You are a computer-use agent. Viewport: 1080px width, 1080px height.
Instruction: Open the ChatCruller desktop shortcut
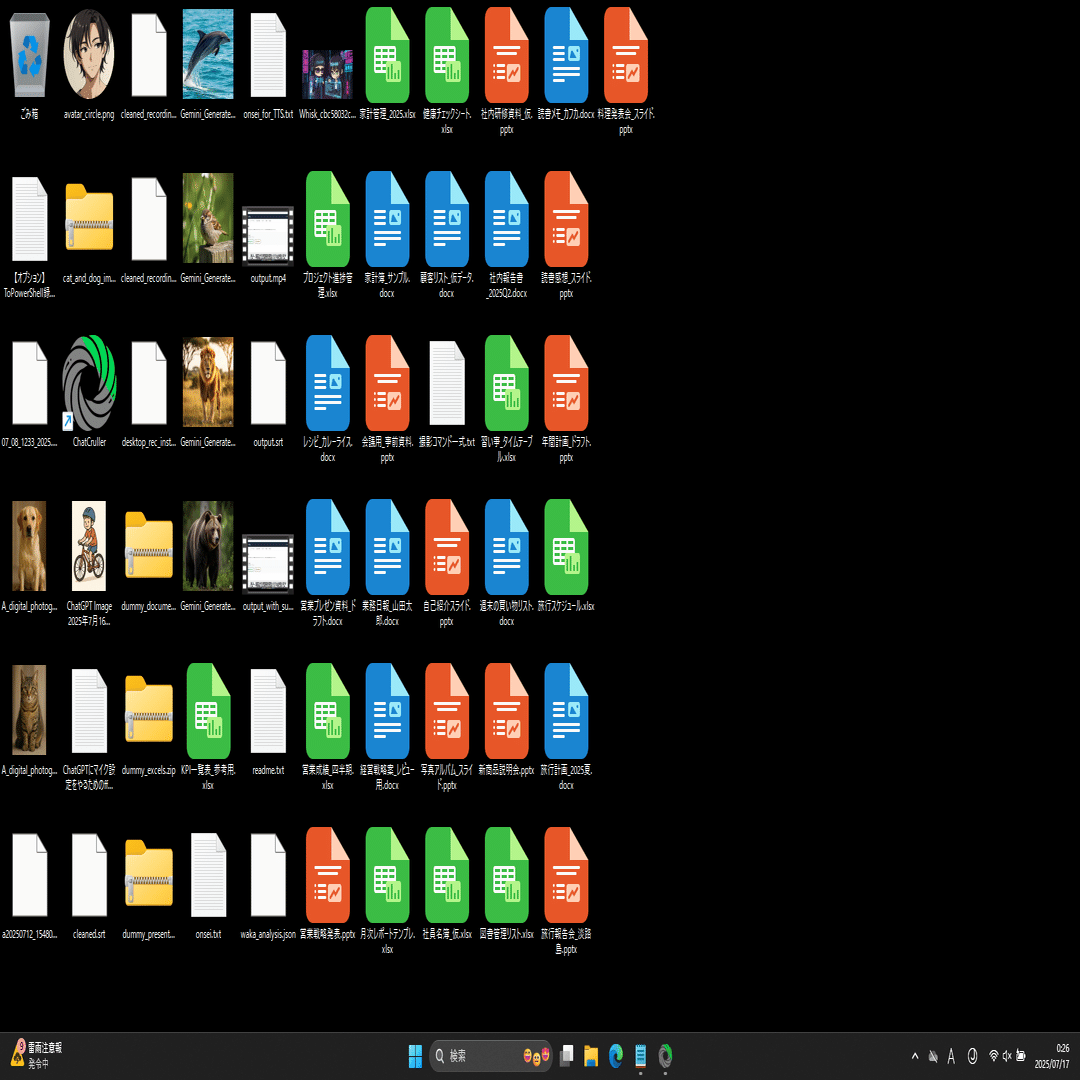point(89,383)
